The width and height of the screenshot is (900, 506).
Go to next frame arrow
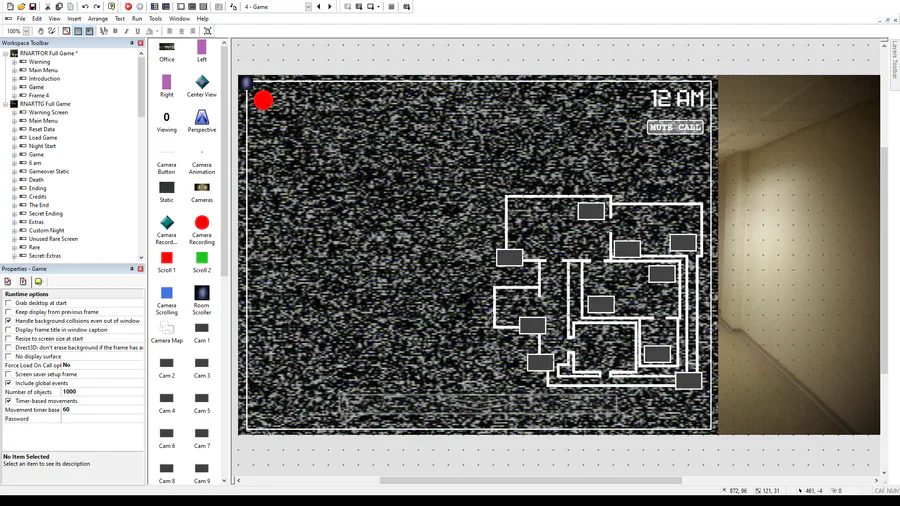click(329, 6)
